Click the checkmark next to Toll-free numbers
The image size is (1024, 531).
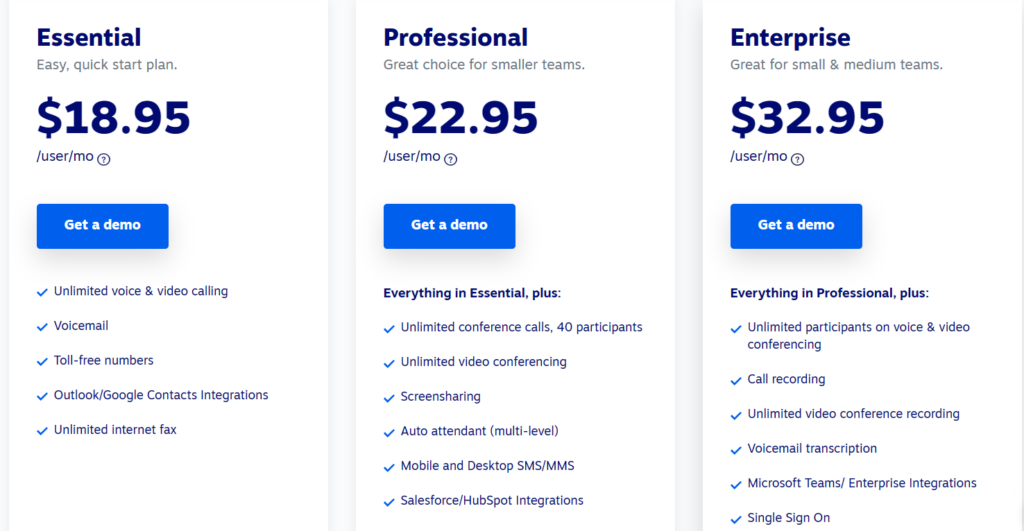click(42, 361)
